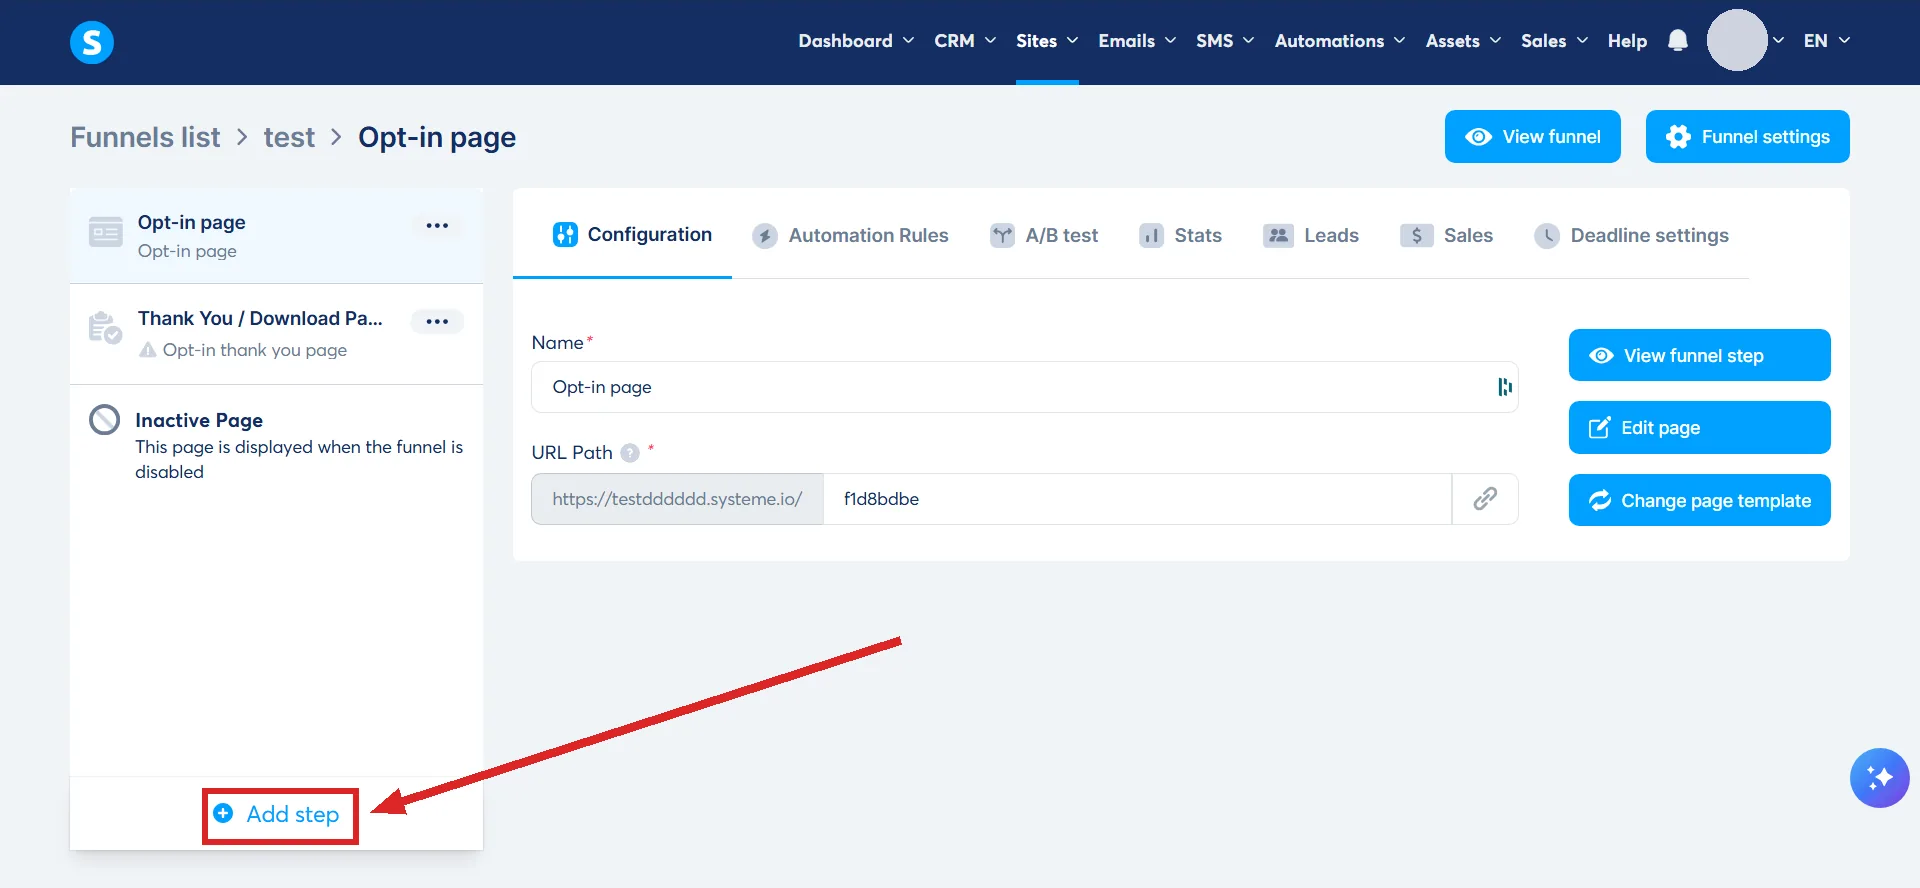Expand the Dashboard dropdown menu
This screenshot has width=1920, height=888.
(x=856, y=41)
